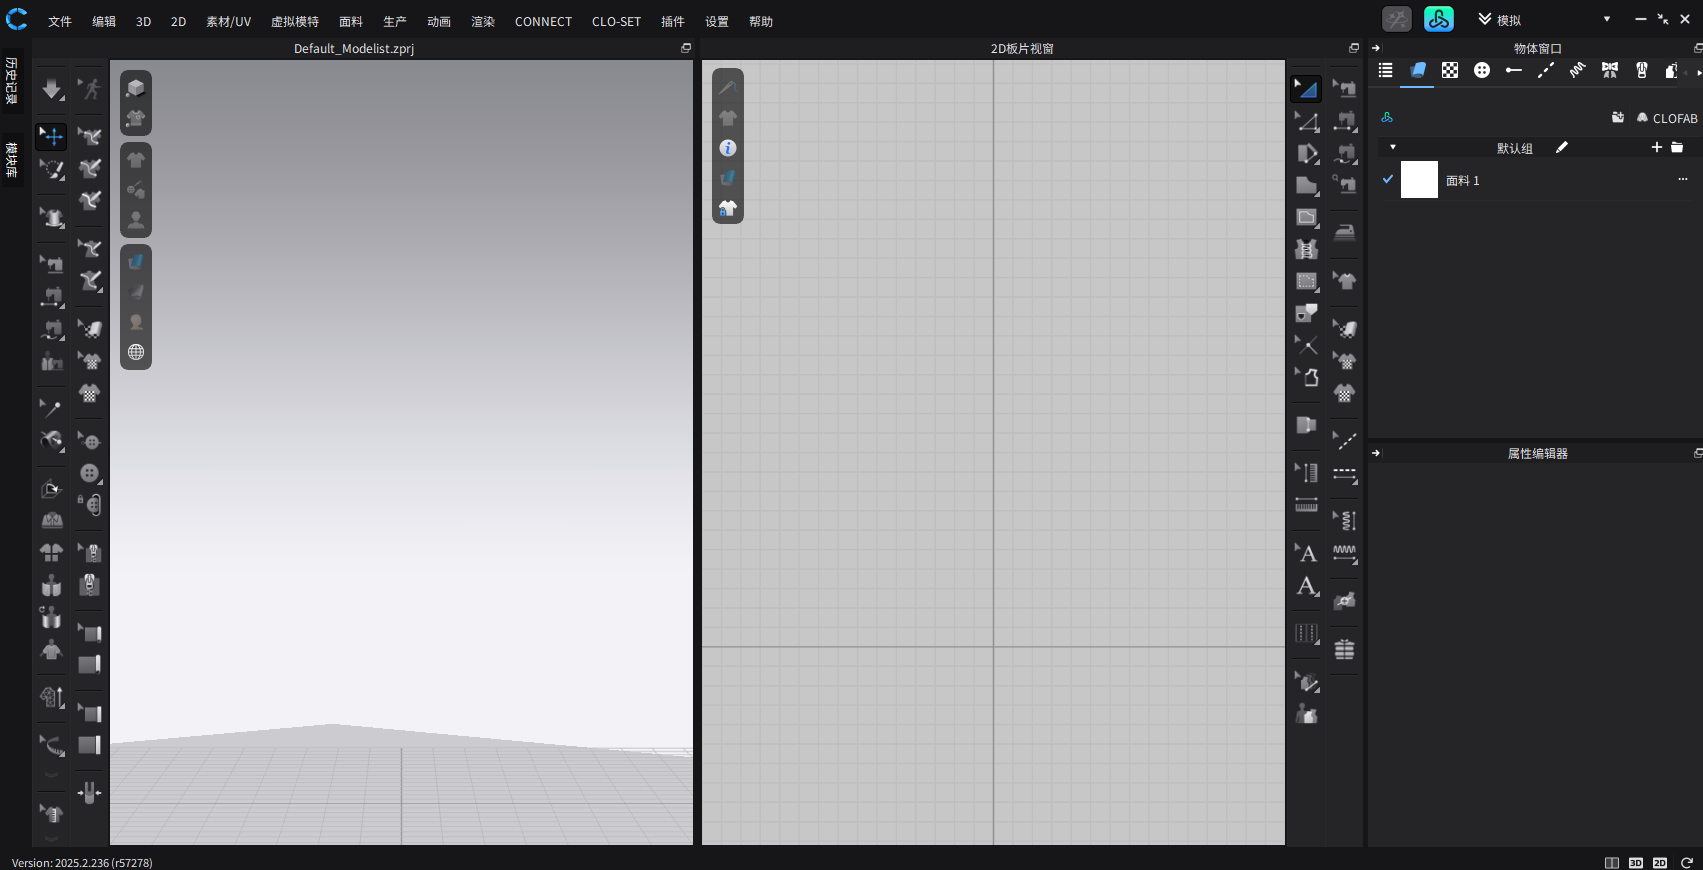
Task: Open the three-dot menu for 面料 1
Action: click(1683, 180)
